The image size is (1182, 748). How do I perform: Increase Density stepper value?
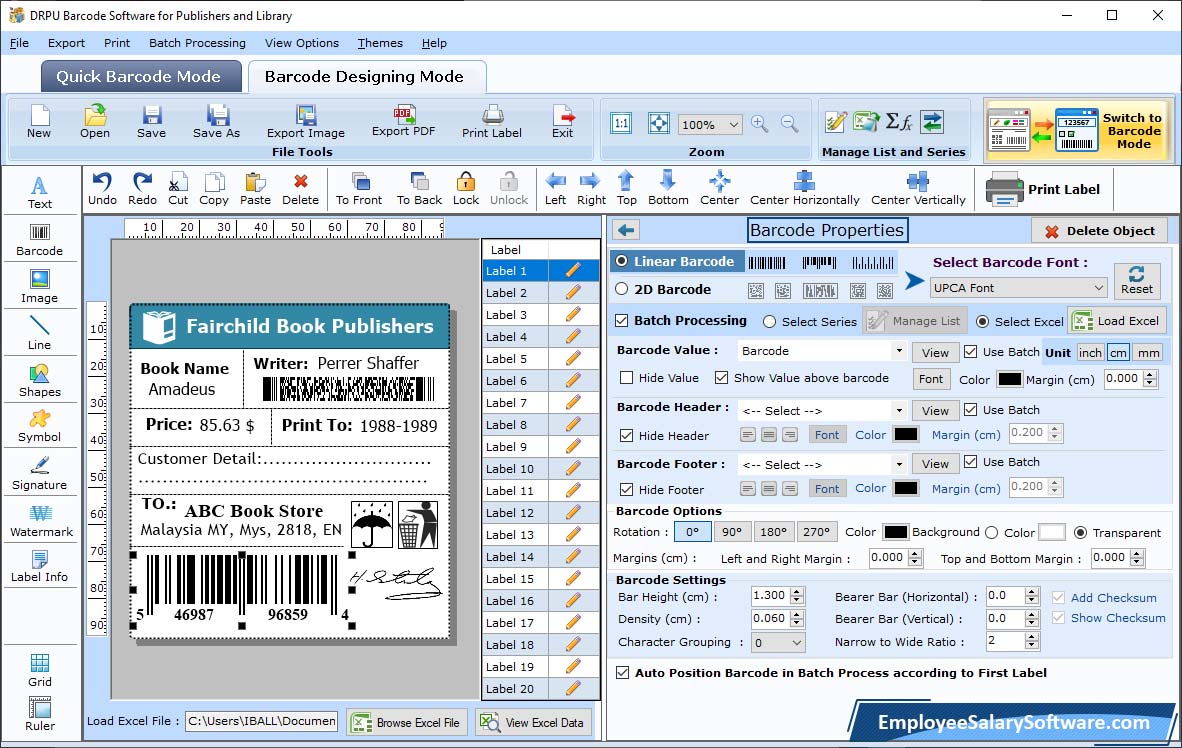point(798,614)
